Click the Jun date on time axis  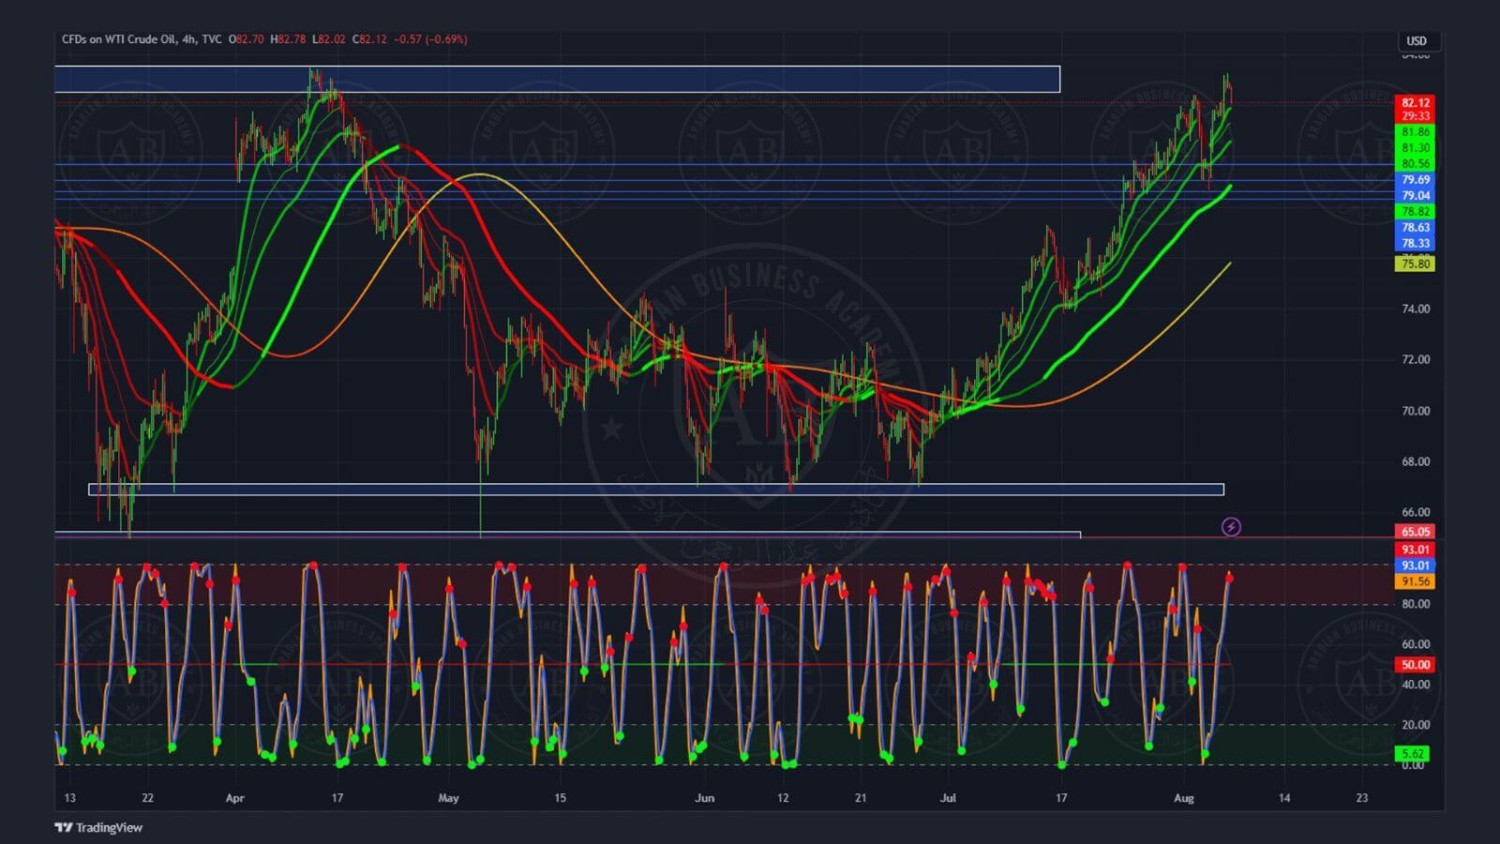(704, 798)
